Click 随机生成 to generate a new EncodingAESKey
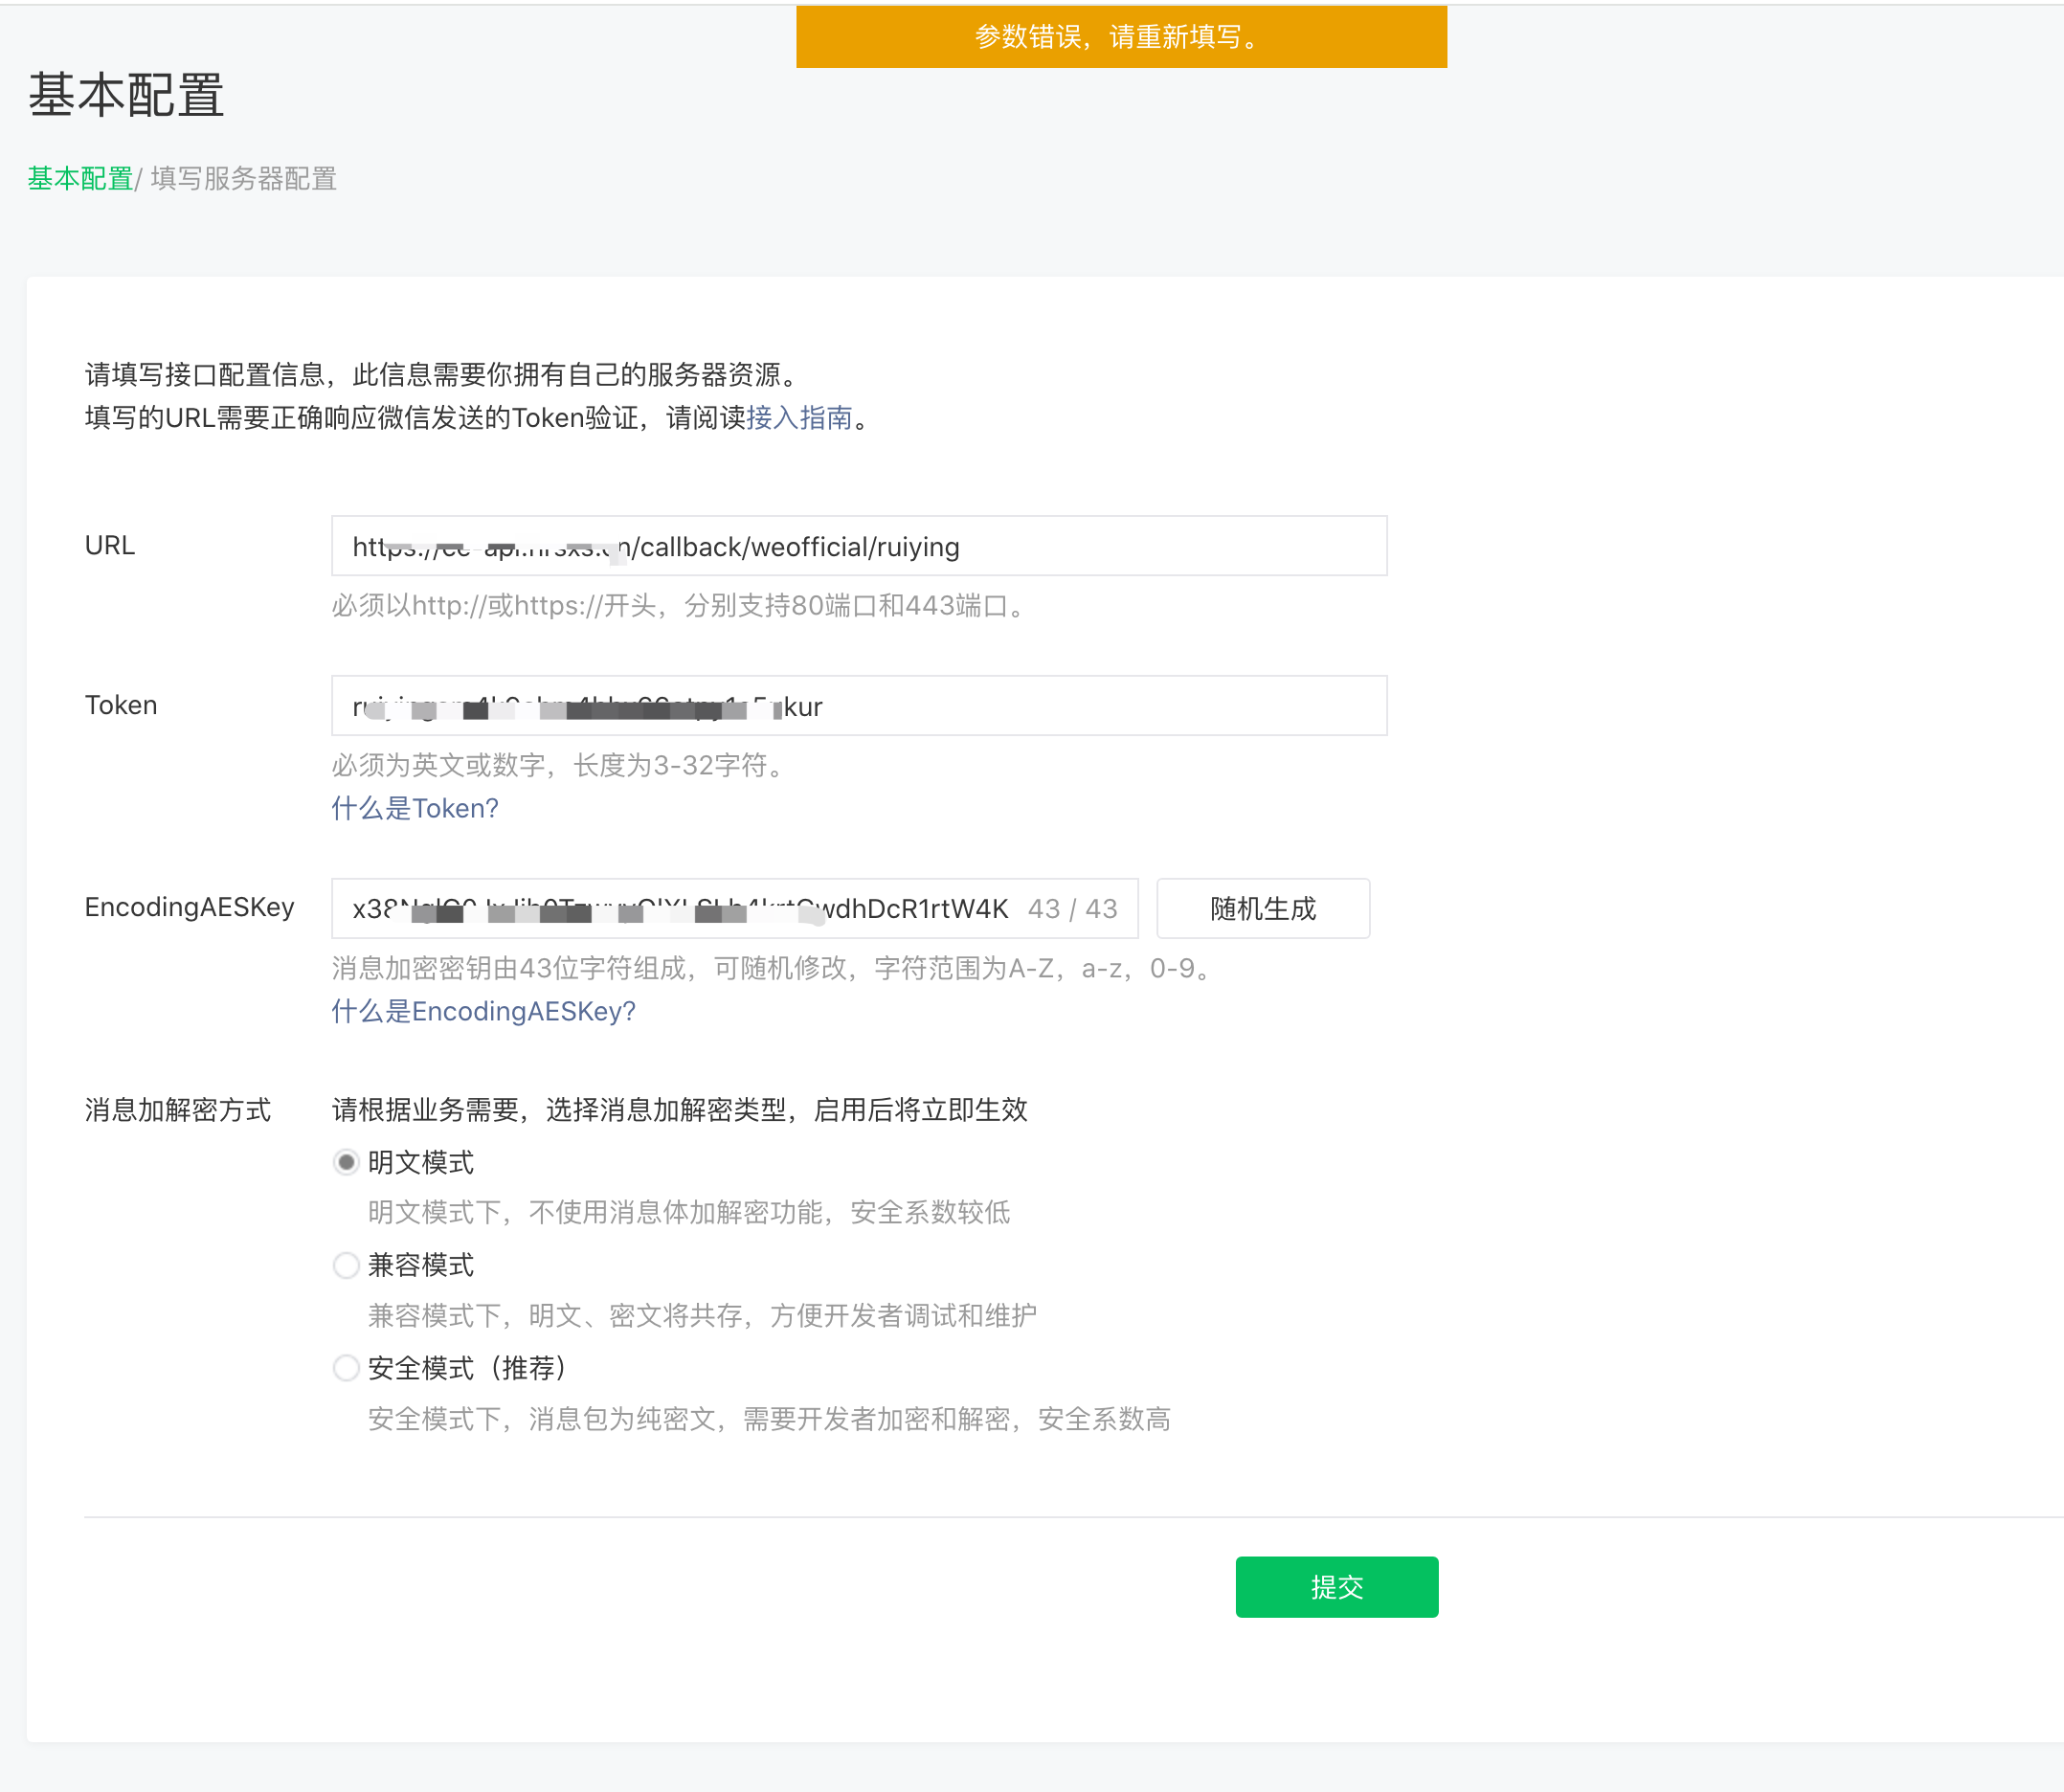This screenshot has height=1792, width=2064. point(1262,908)
